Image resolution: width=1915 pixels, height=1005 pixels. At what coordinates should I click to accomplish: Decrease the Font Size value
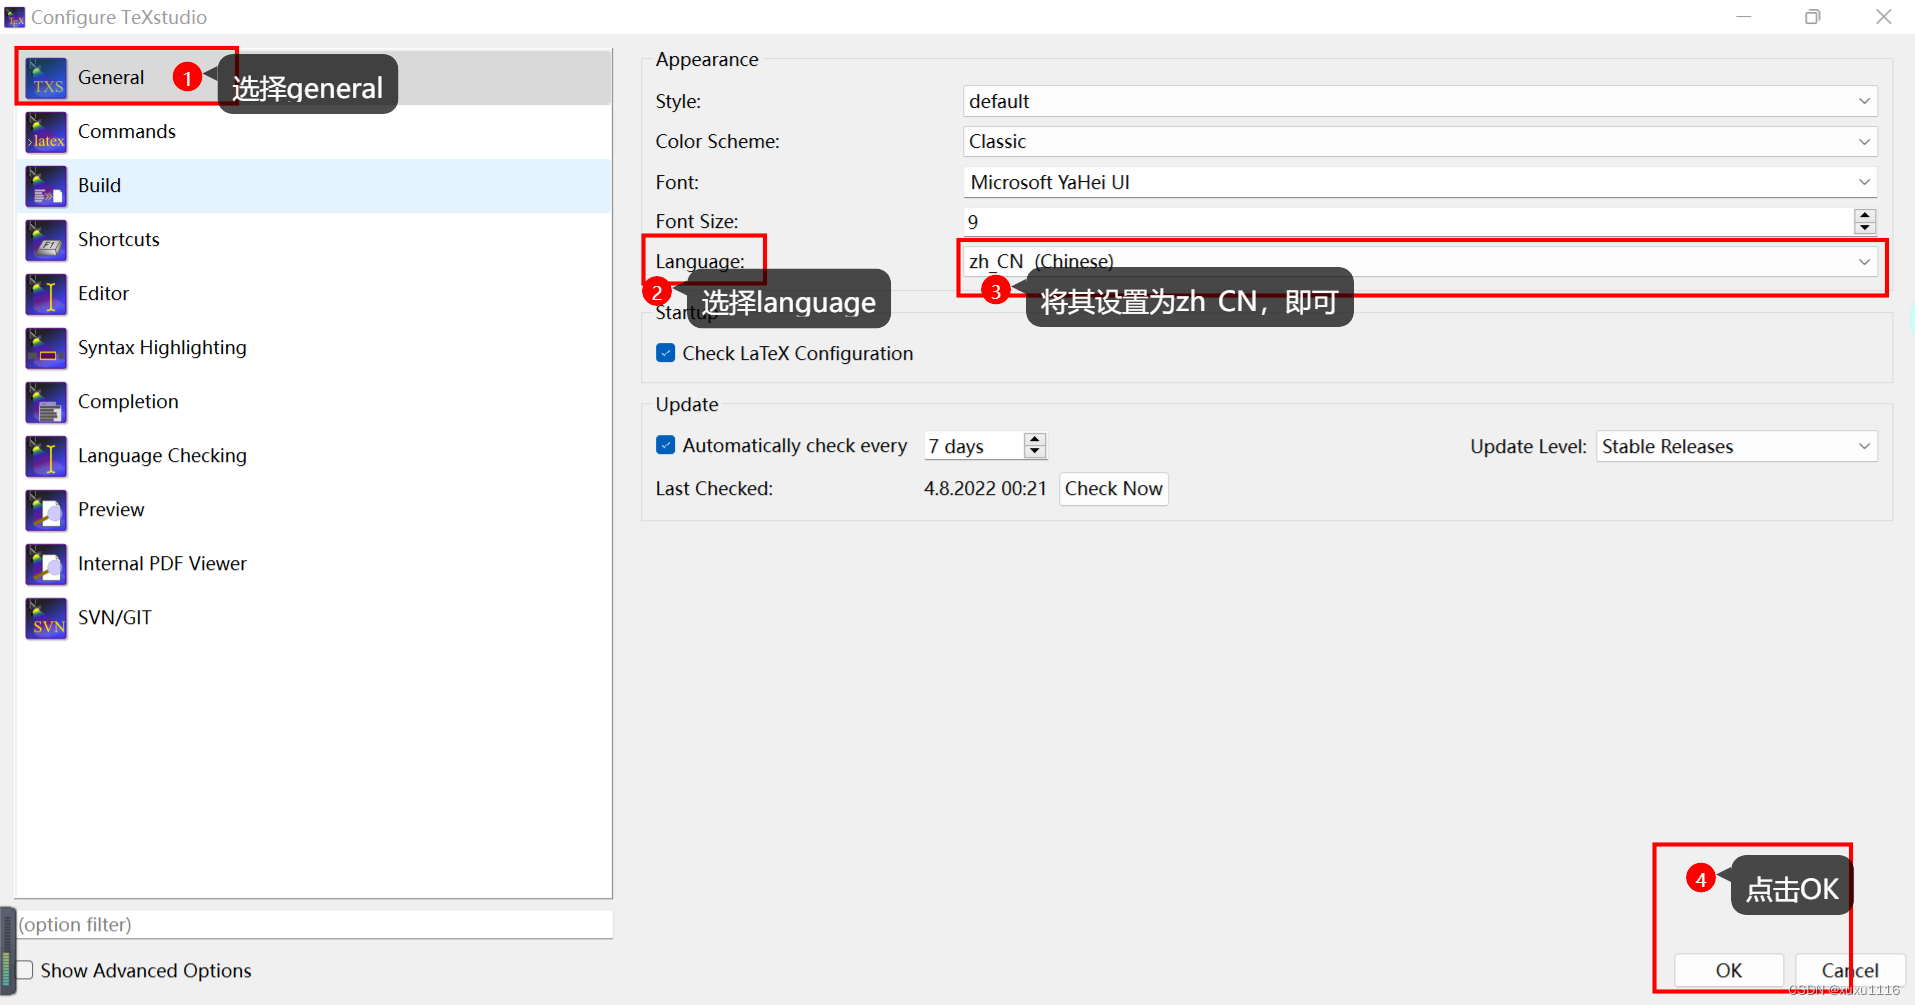coord(1865,227)
